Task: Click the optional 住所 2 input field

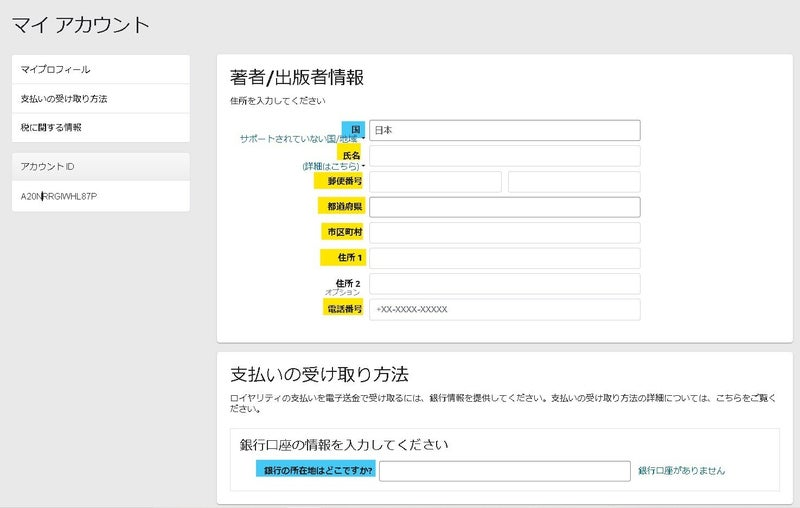Action: [504, 284]
